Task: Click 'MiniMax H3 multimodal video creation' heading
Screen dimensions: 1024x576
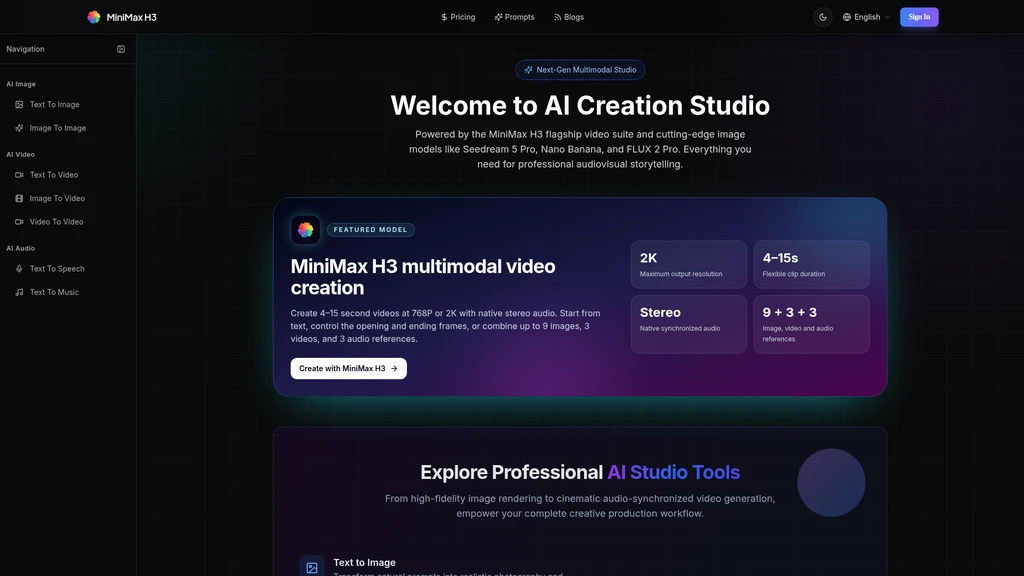Action: [x=423, y=277]
